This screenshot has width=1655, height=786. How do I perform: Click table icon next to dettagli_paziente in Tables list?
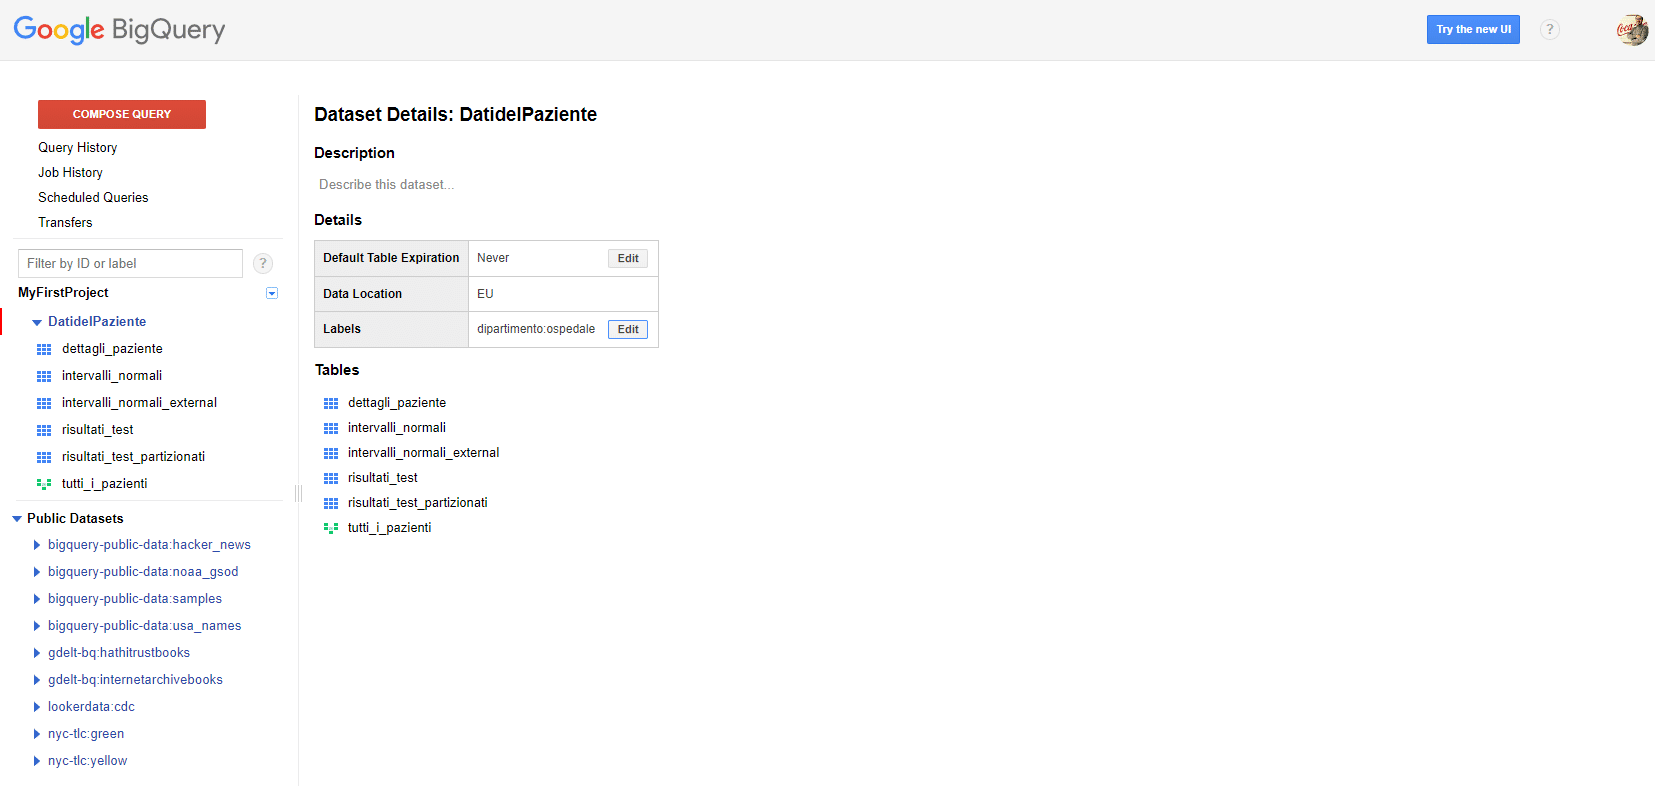(331, 403)
